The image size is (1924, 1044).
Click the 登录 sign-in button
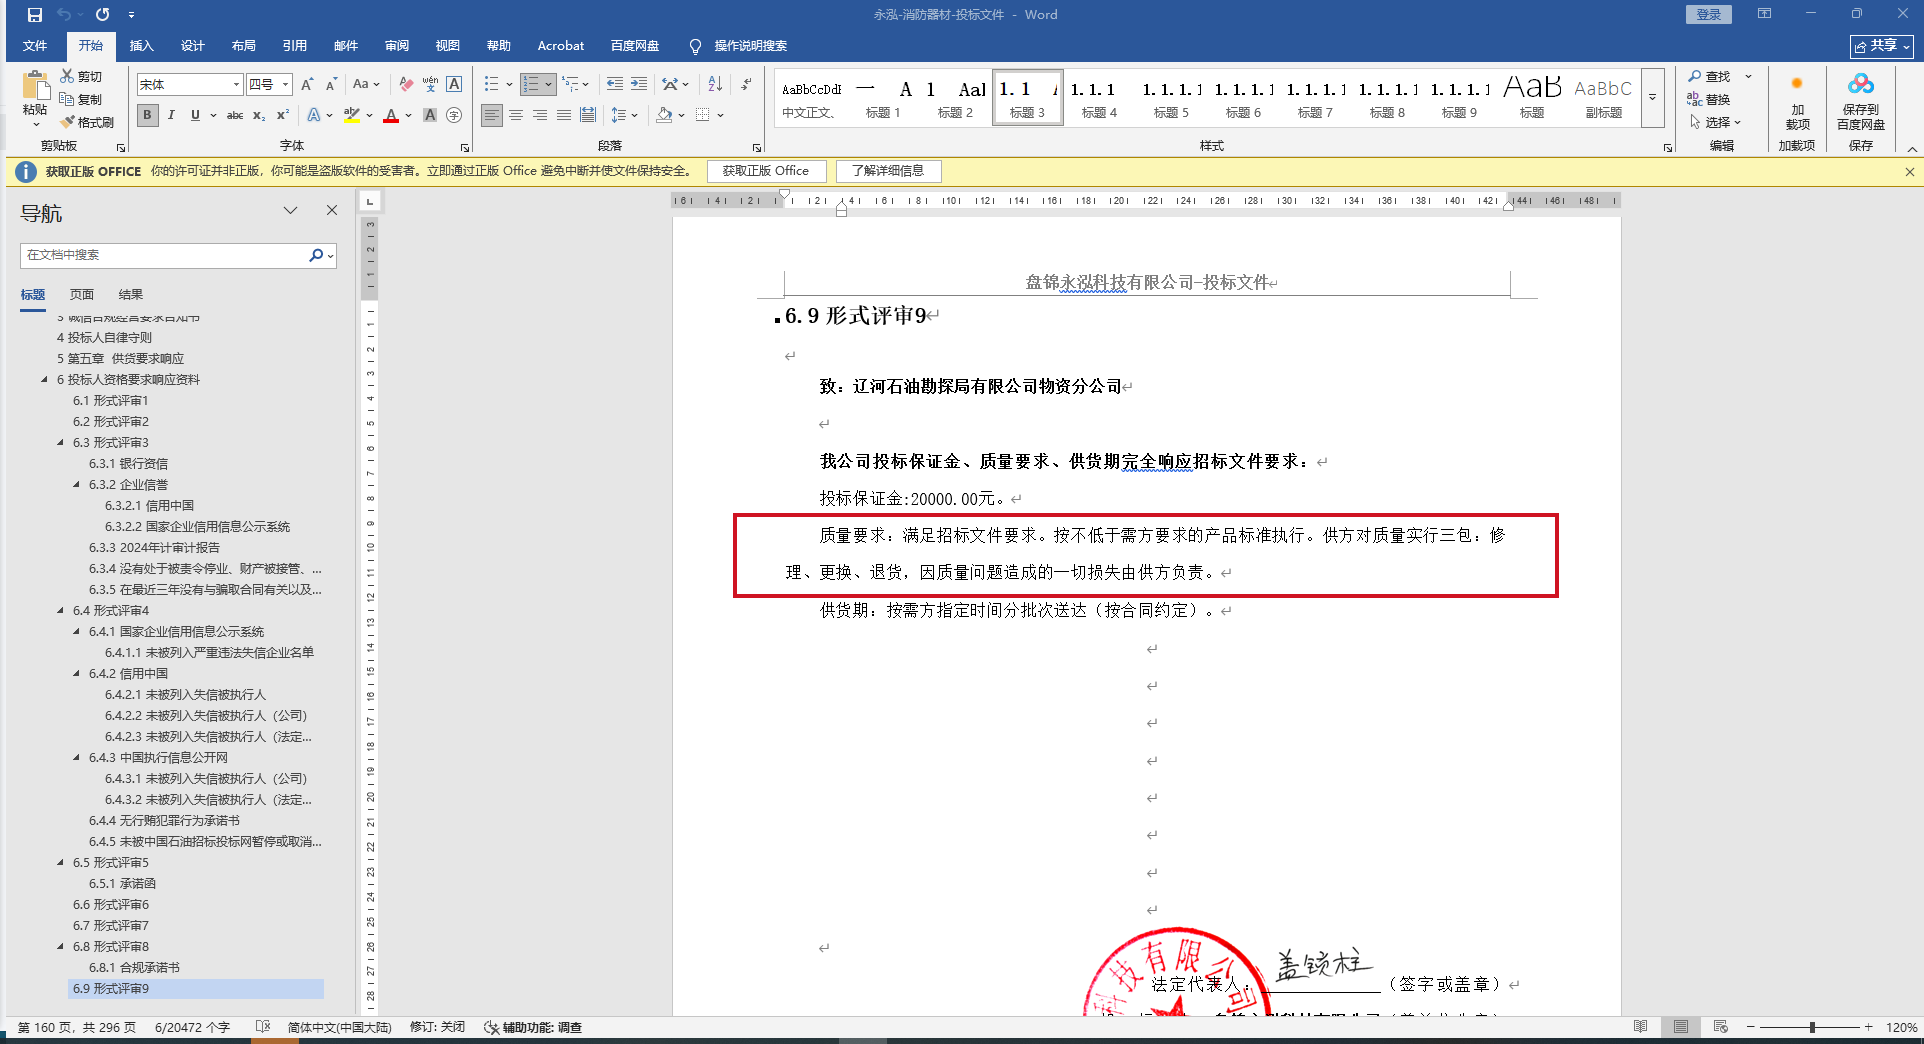(x=1709, y=14)
